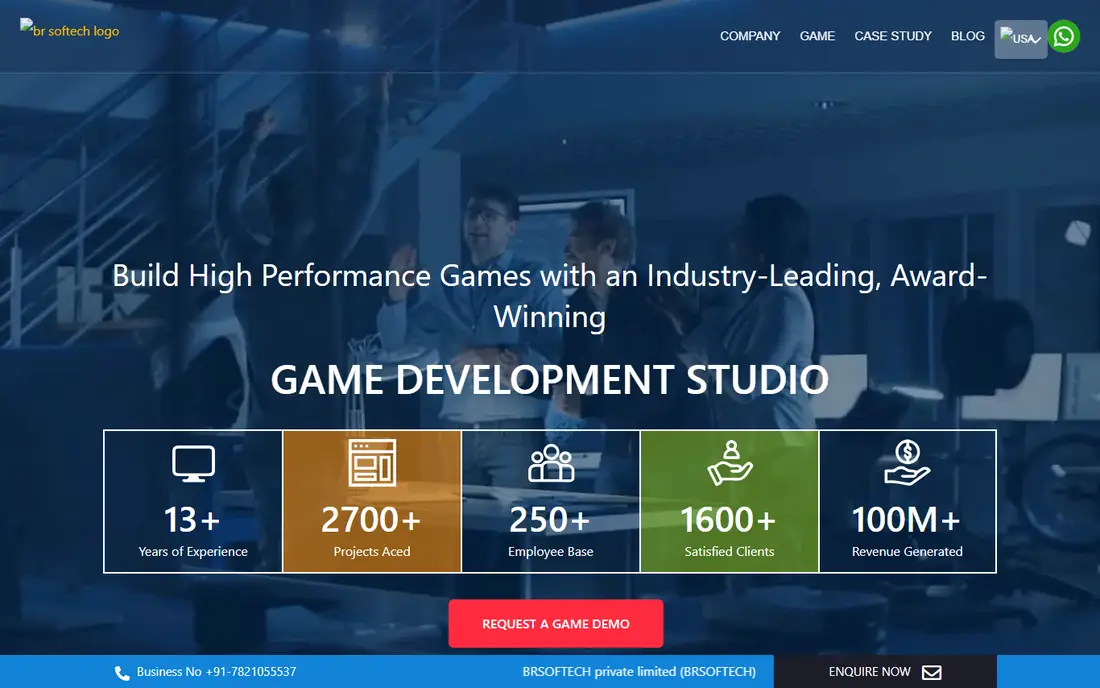Open the USA country dropdown
This screenshot has height=688, width=1100.
click(1021, 39)
